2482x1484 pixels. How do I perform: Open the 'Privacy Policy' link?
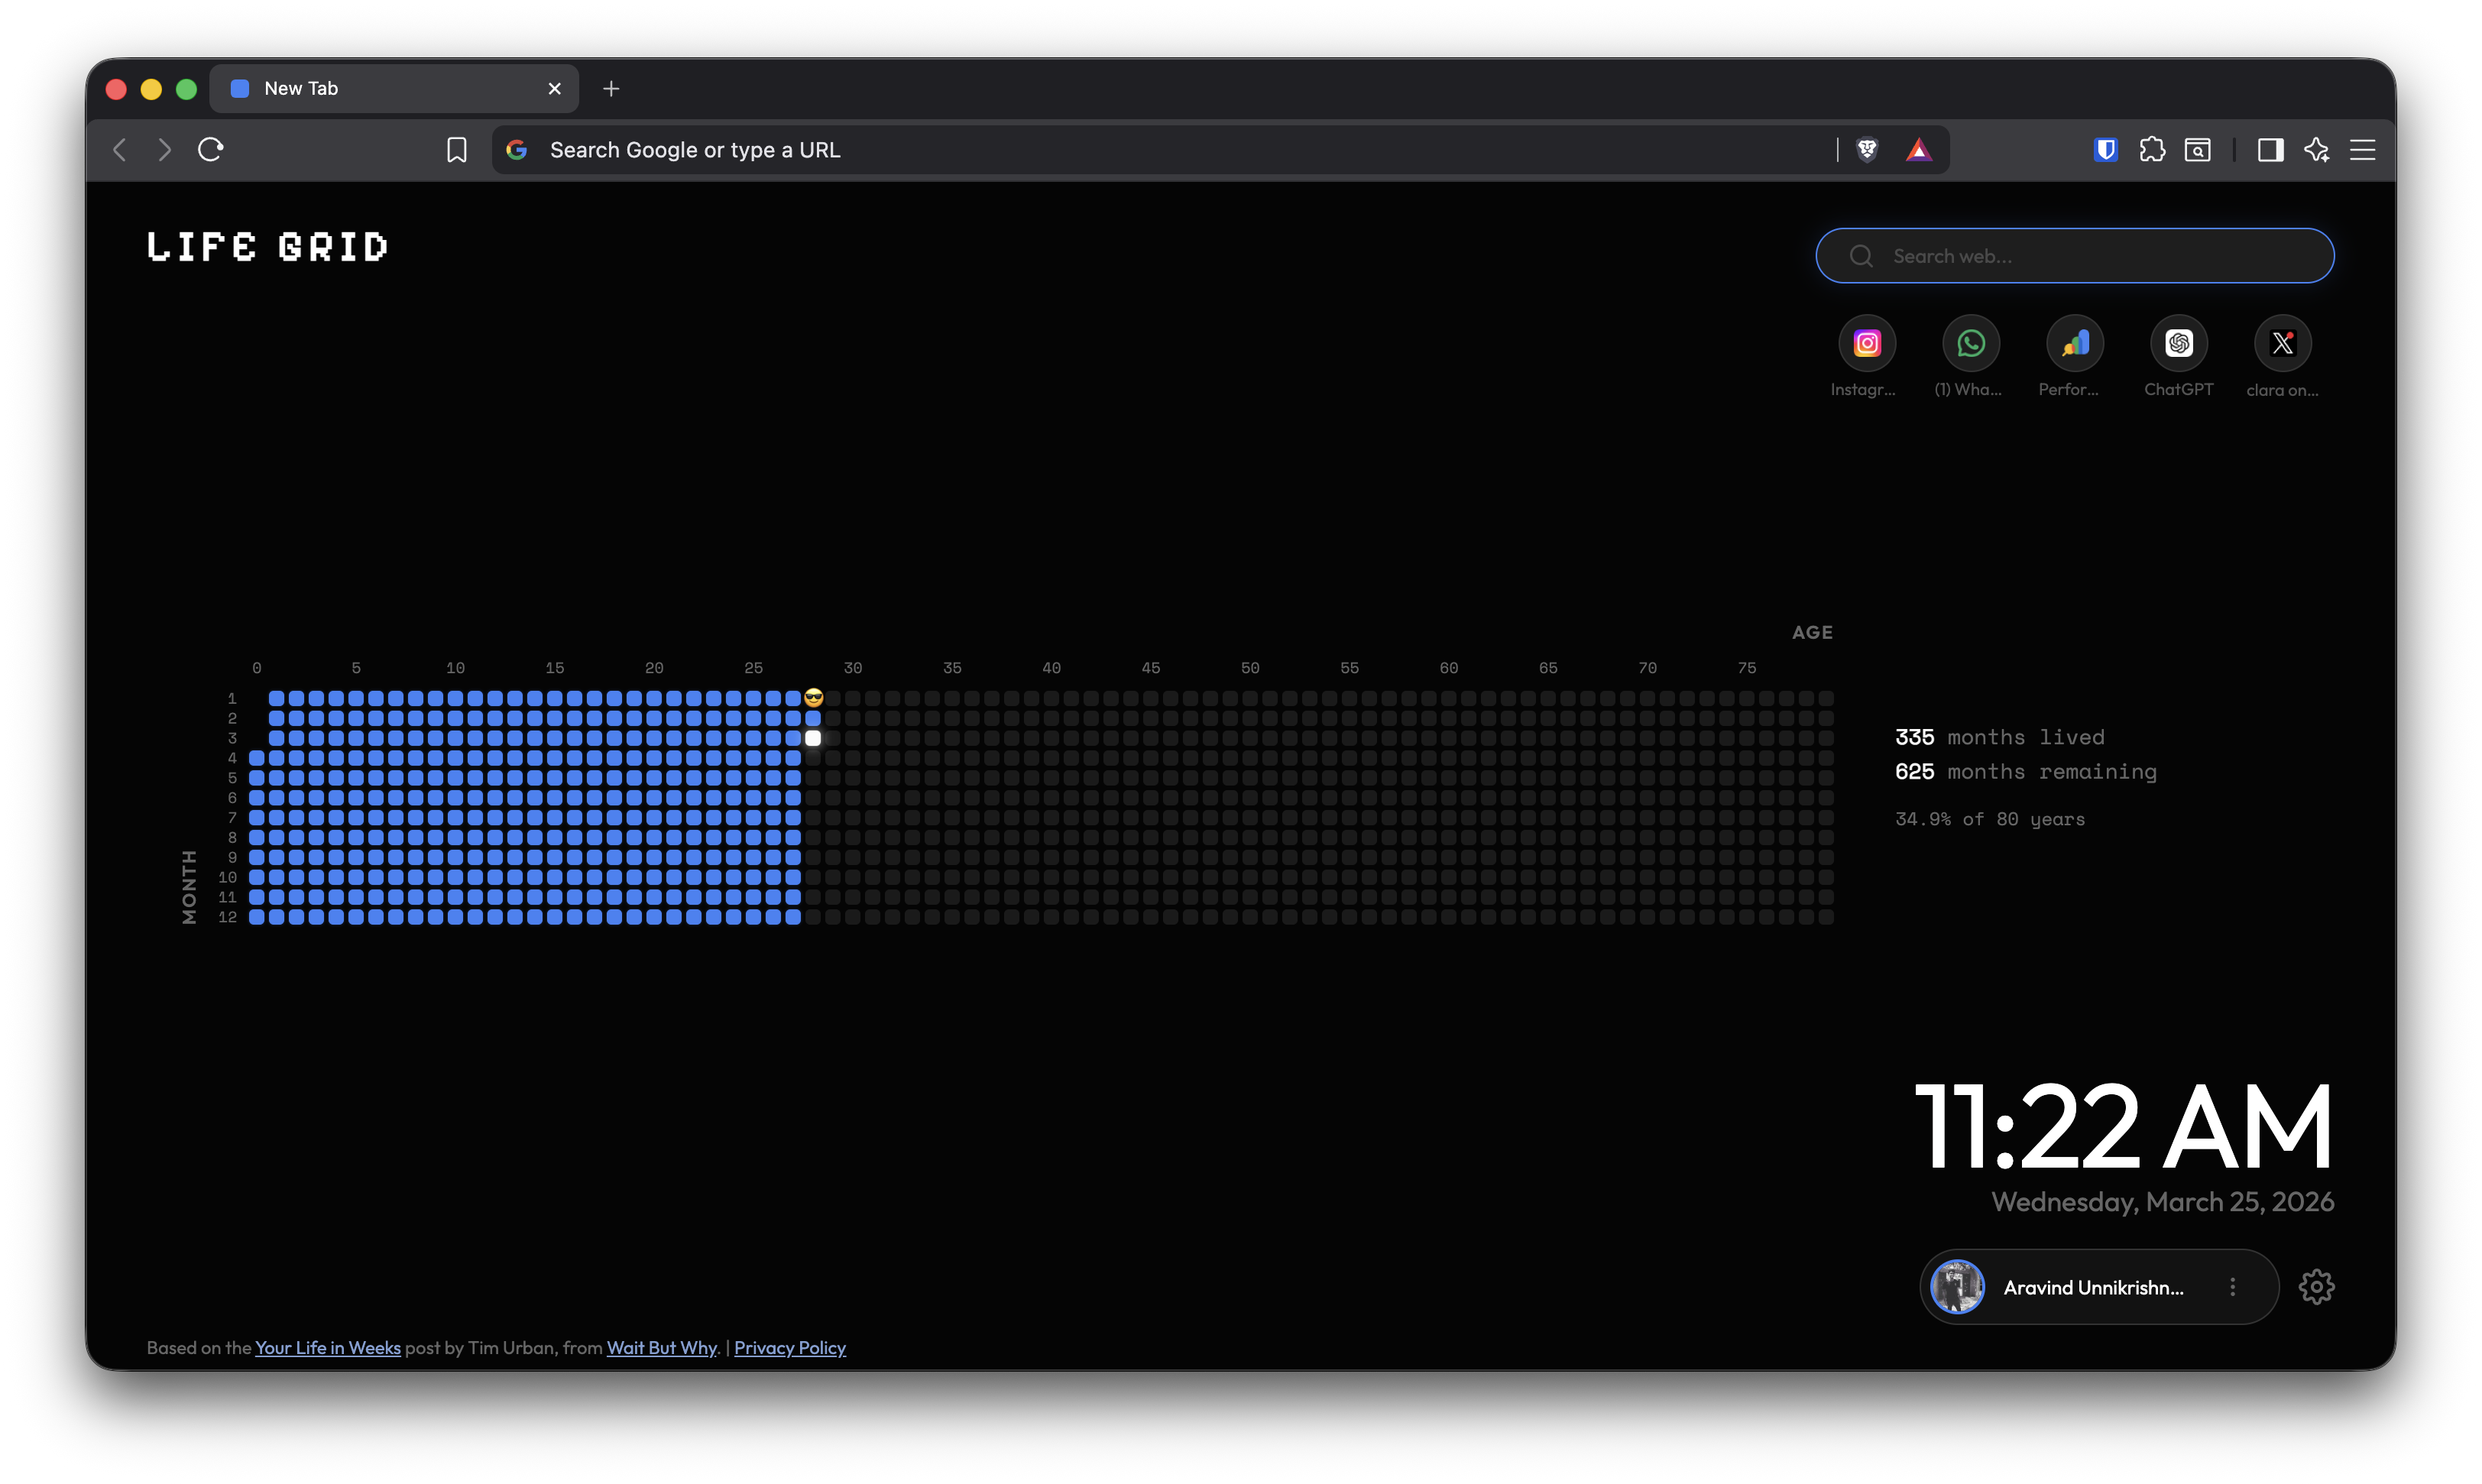tap(789, 1347)
